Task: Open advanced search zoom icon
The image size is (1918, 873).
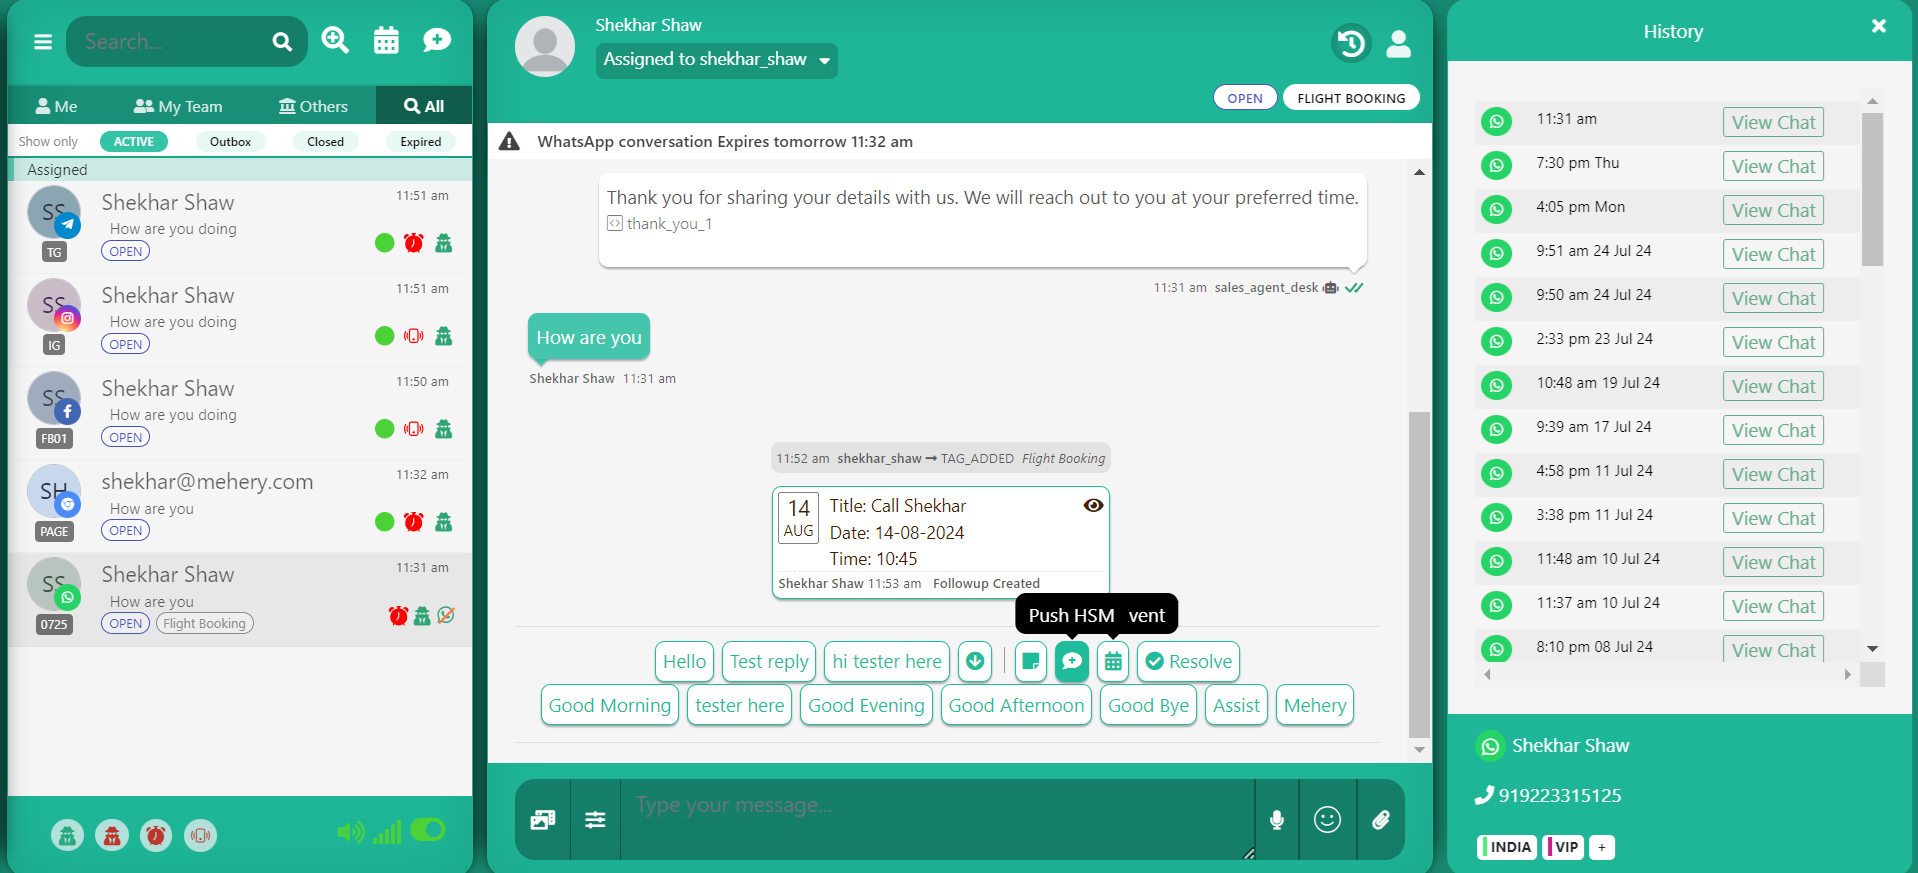Action: [x=335, y=40]
